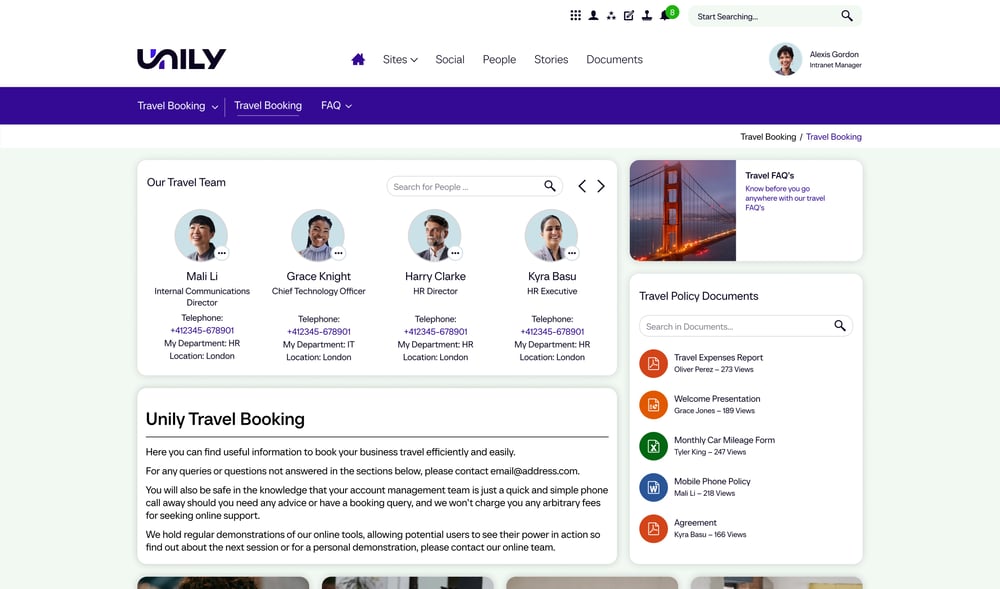Click the edit pencil icon in top toolbar
This screenshot has height=589, width=1000.
[x=629, y=16]
